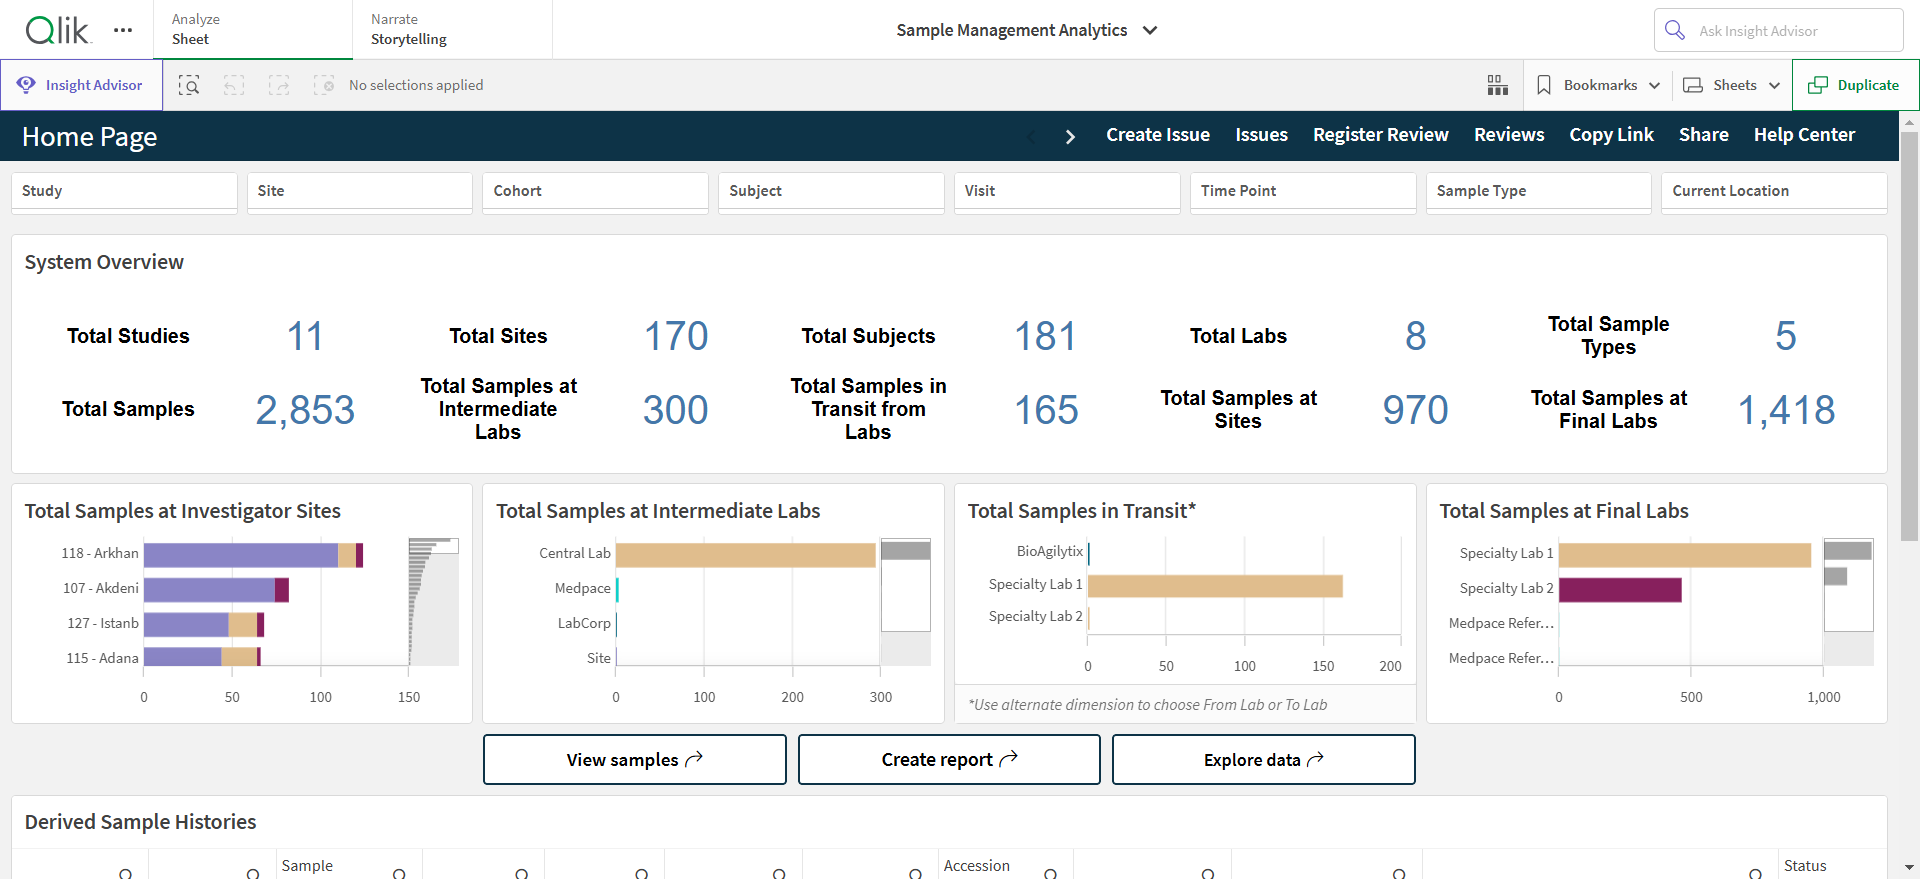Open the Study filter pane
Screen dimensions: 1920x879
[124, 191]
